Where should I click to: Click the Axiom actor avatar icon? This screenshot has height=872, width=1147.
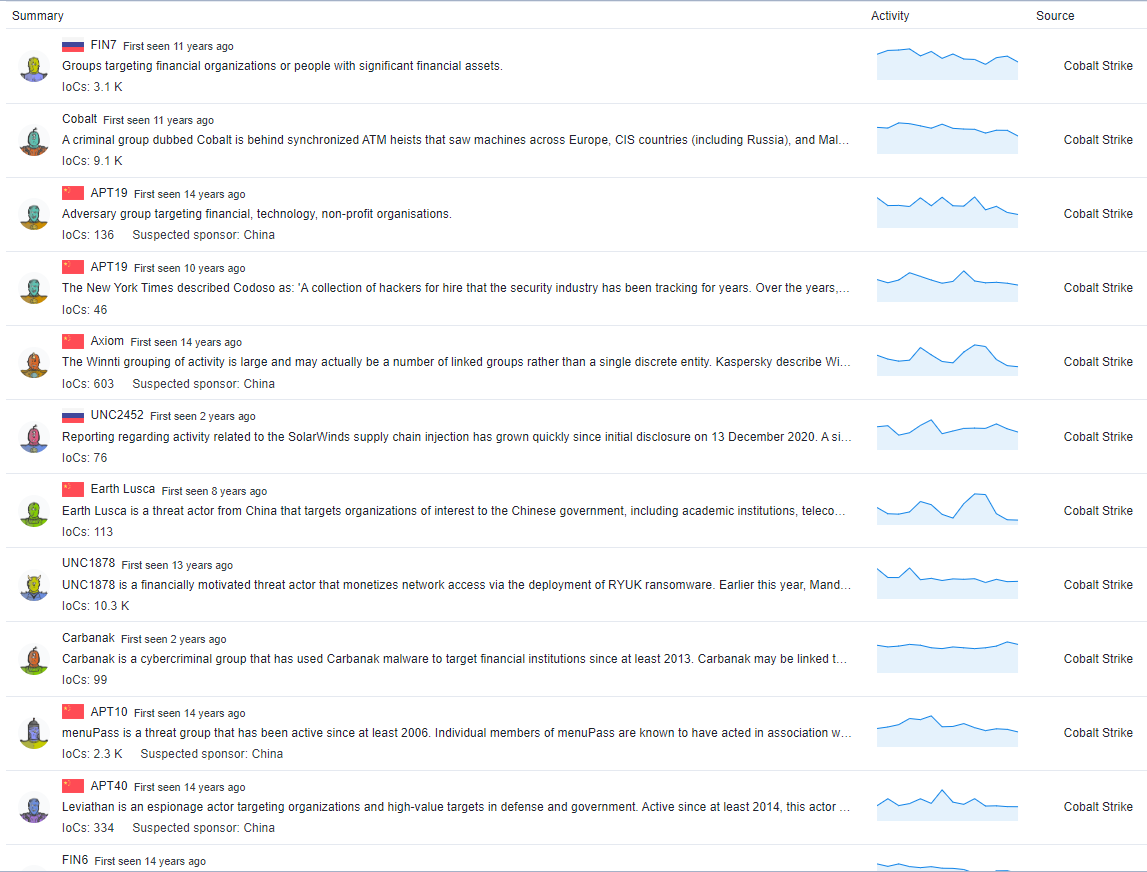[34, 363]
